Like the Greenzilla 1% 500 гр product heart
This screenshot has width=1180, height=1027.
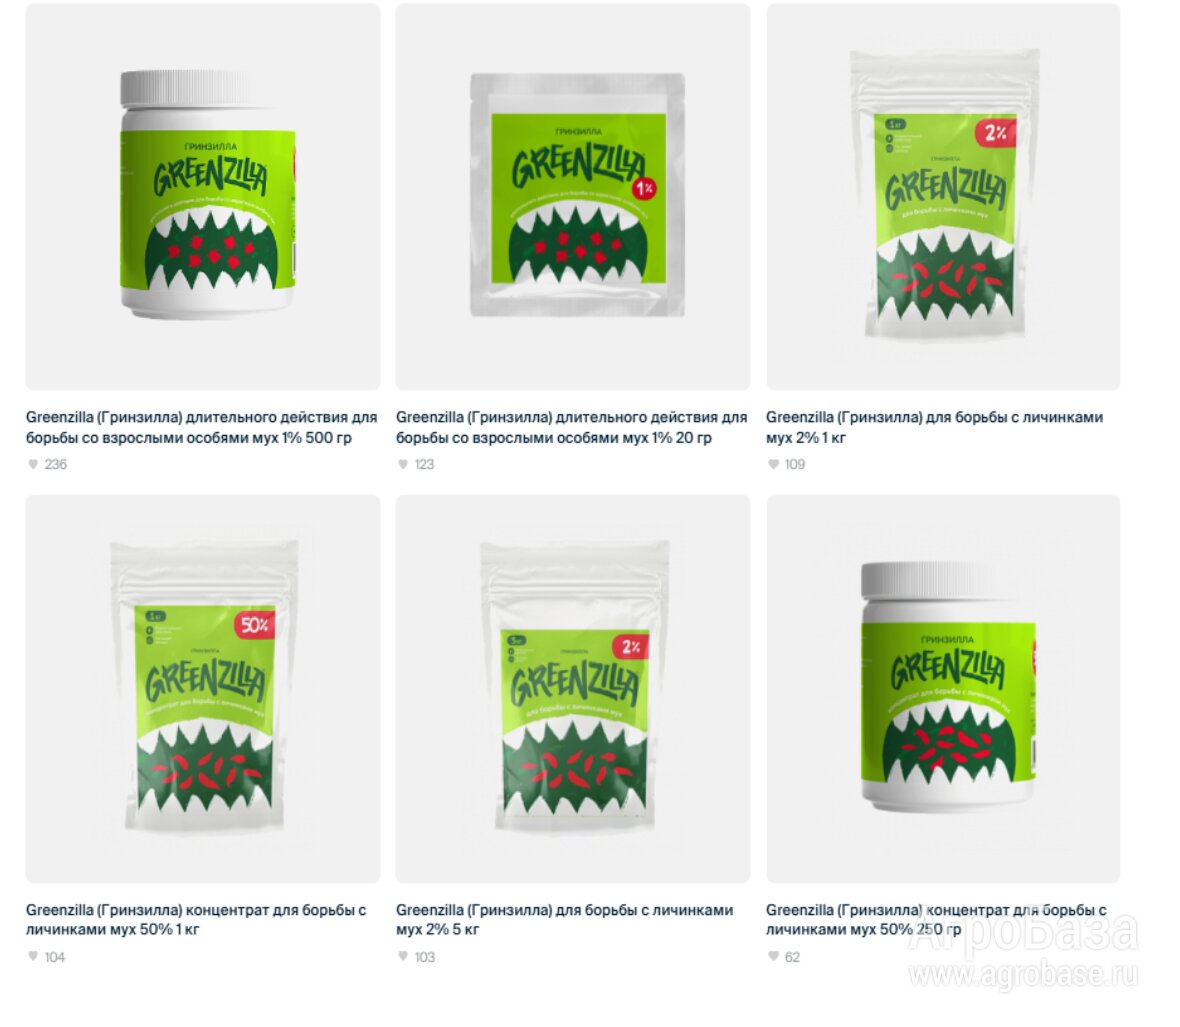click(32, 464)
